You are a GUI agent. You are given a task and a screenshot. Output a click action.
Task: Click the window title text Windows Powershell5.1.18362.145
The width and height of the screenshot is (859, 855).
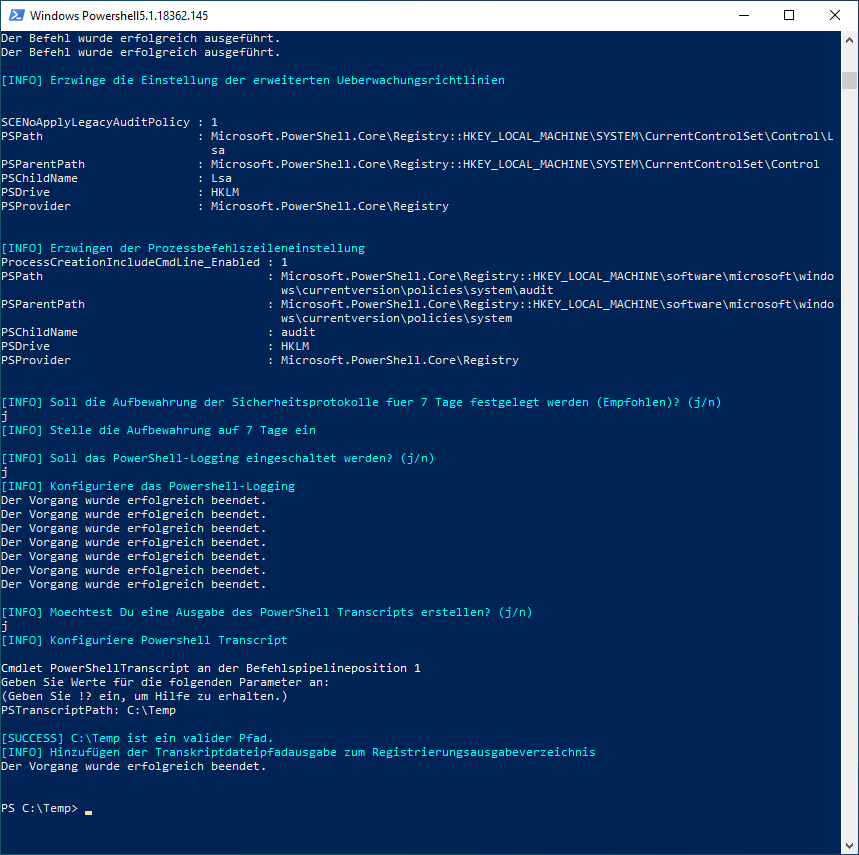[118, 16]
